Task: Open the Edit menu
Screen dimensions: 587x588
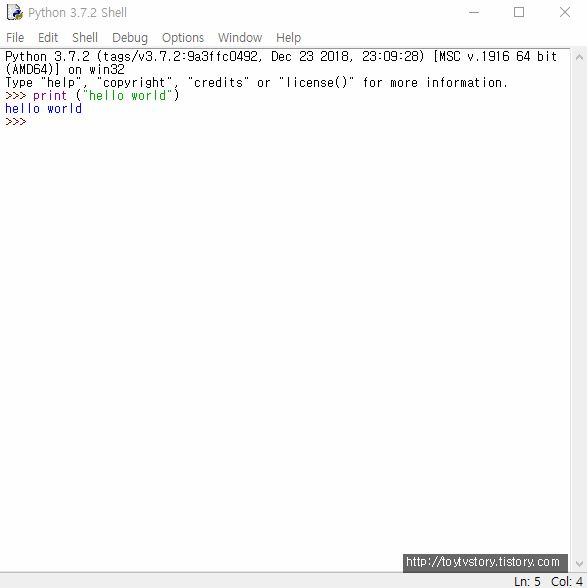Action: [x=48, y=38]
